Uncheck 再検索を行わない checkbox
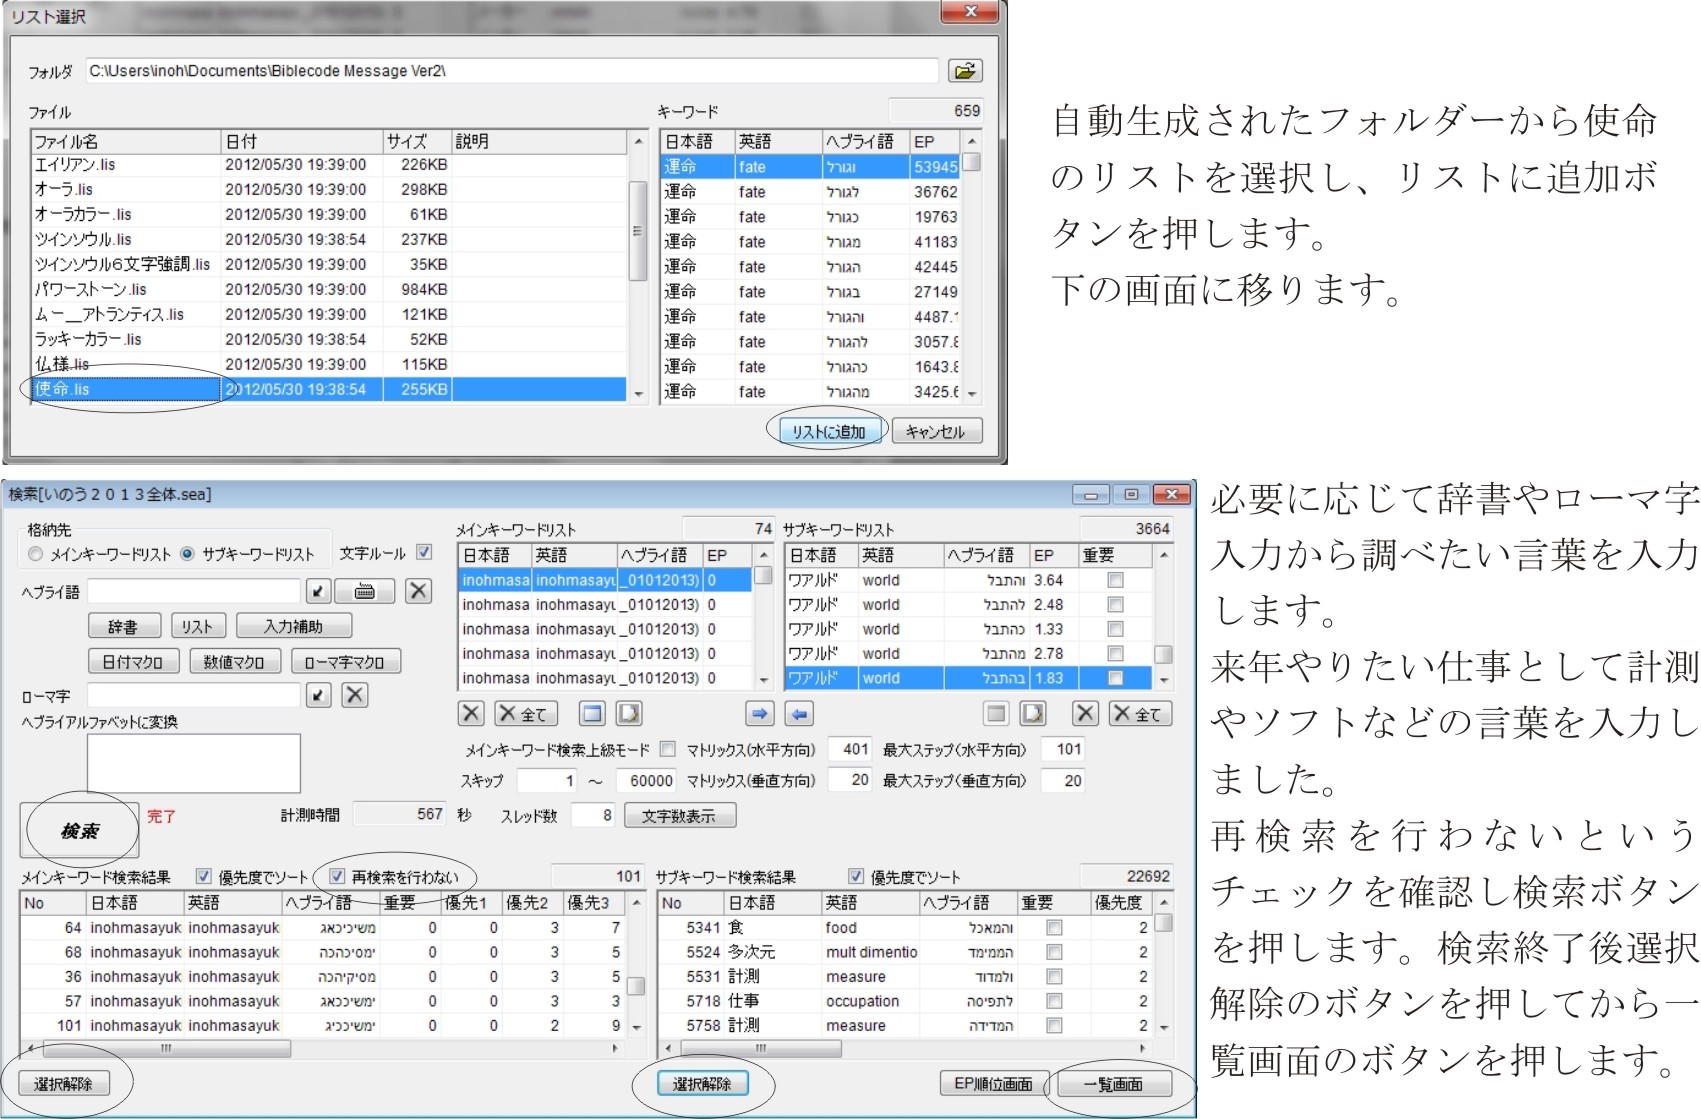 click(x=337, y=877)
